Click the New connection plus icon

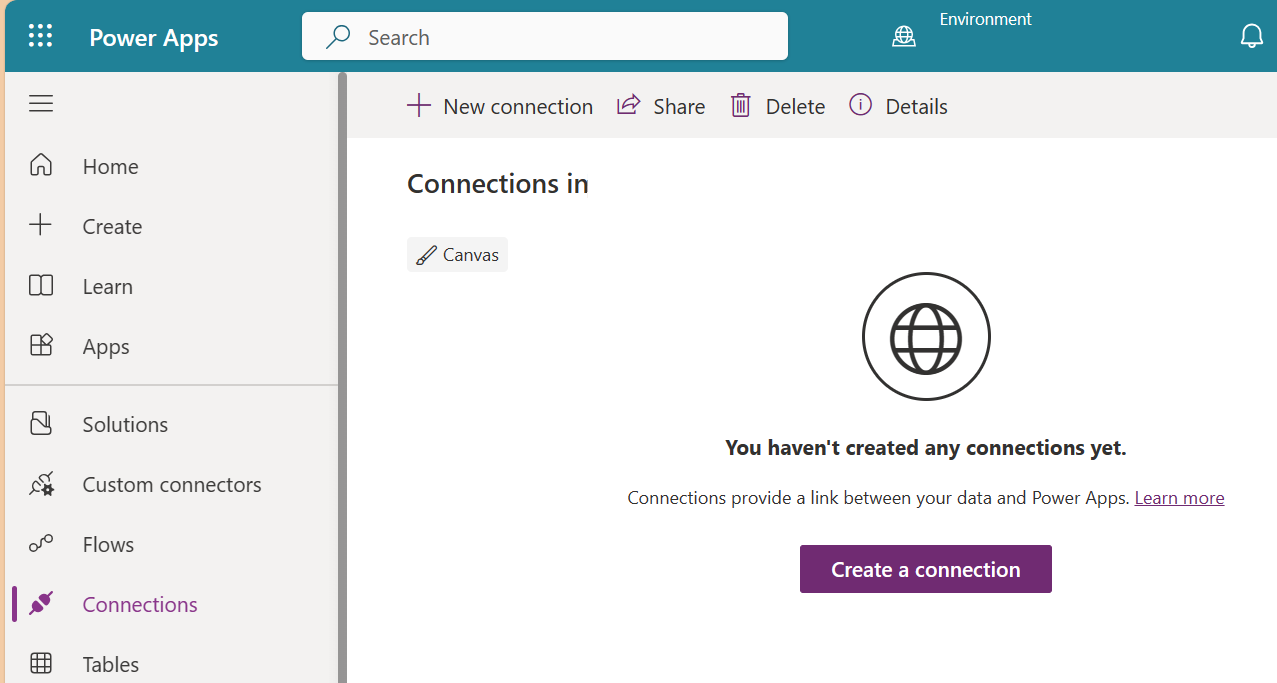(x=419, y=105)
